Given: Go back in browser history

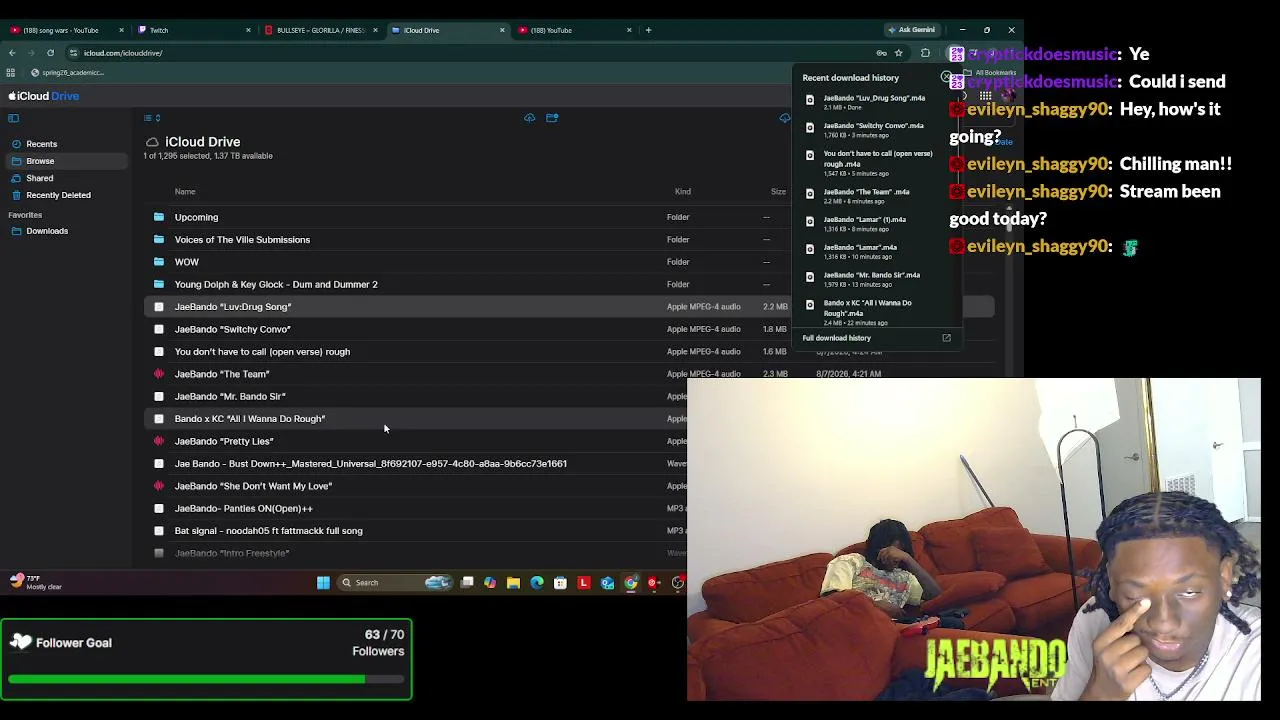Looking at the screenshot, I should click(12, 53).
